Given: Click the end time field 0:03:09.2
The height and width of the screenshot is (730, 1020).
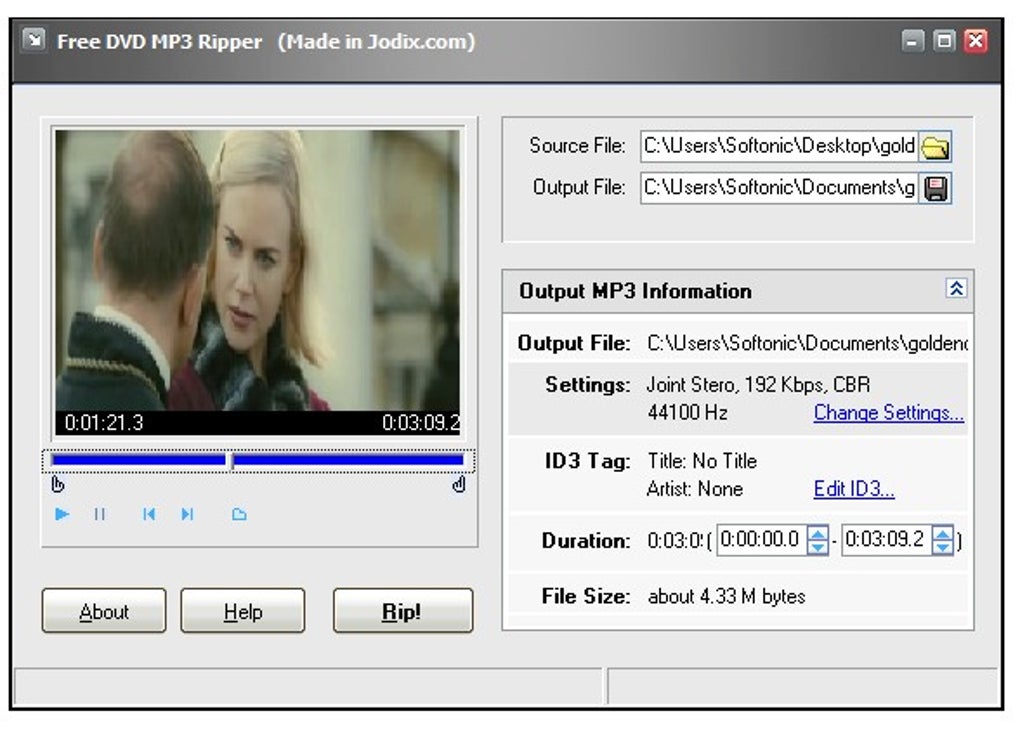Looking at the screenshot, I should click(886, 539).
